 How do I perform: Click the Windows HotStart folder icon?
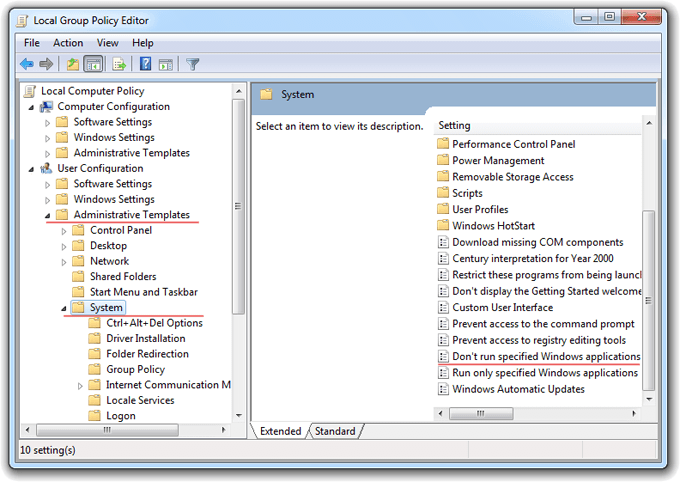pyautogui.click(x=443, y=225)
